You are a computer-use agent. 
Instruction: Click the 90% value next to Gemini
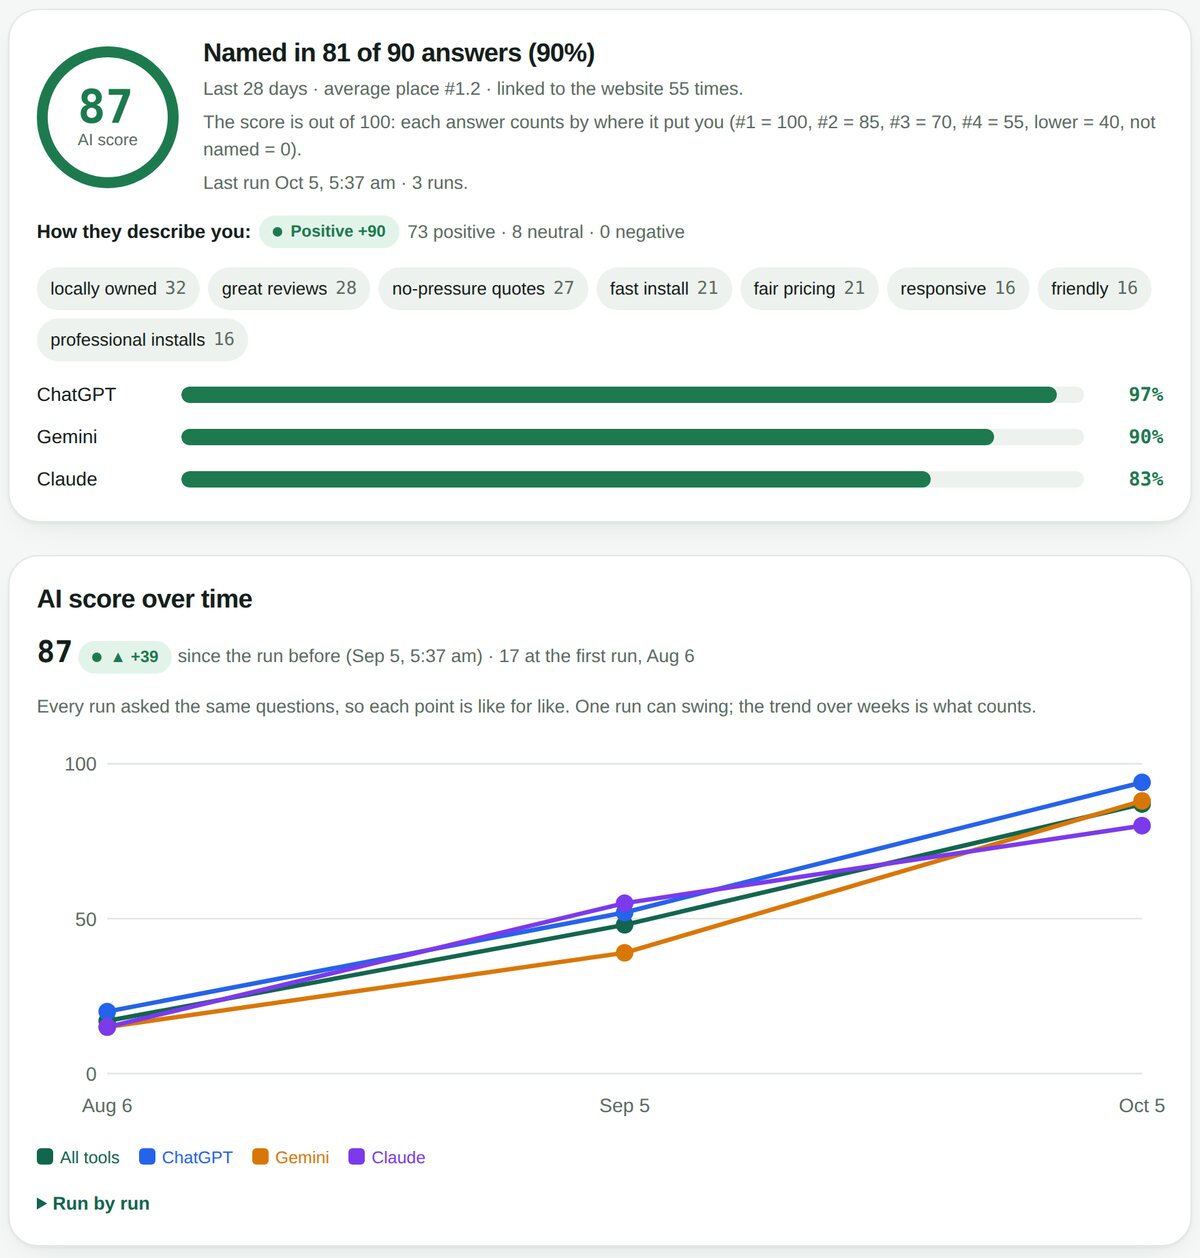pos(1146,437)
